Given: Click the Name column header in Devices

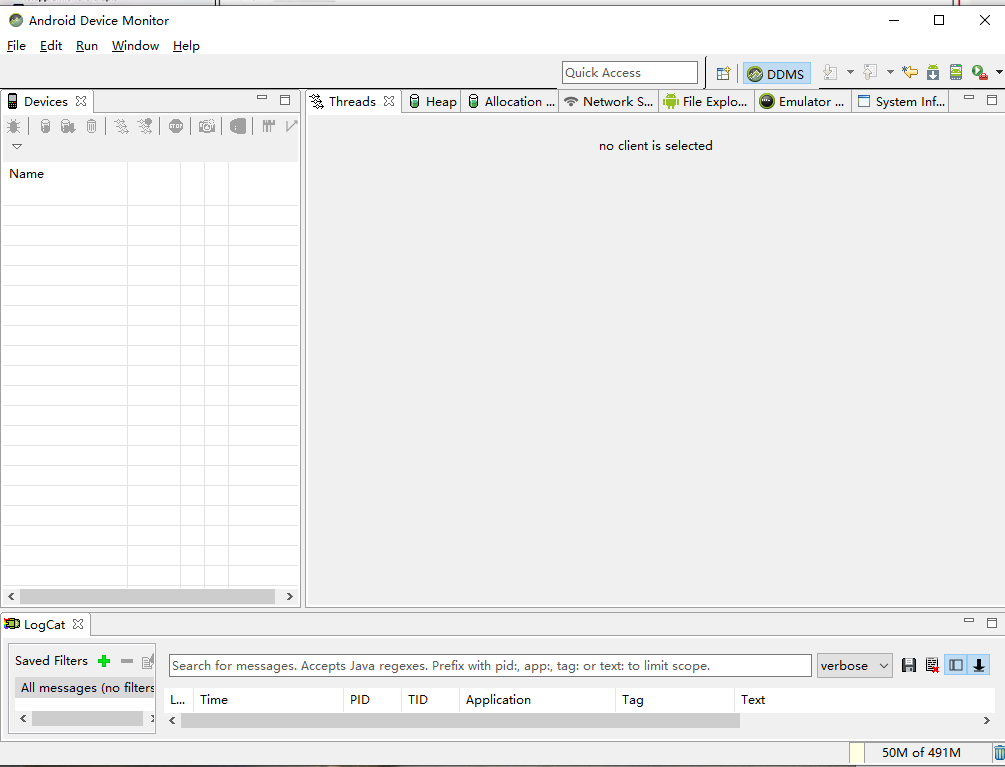Looking at the screenshot, I should pos(65,174).
